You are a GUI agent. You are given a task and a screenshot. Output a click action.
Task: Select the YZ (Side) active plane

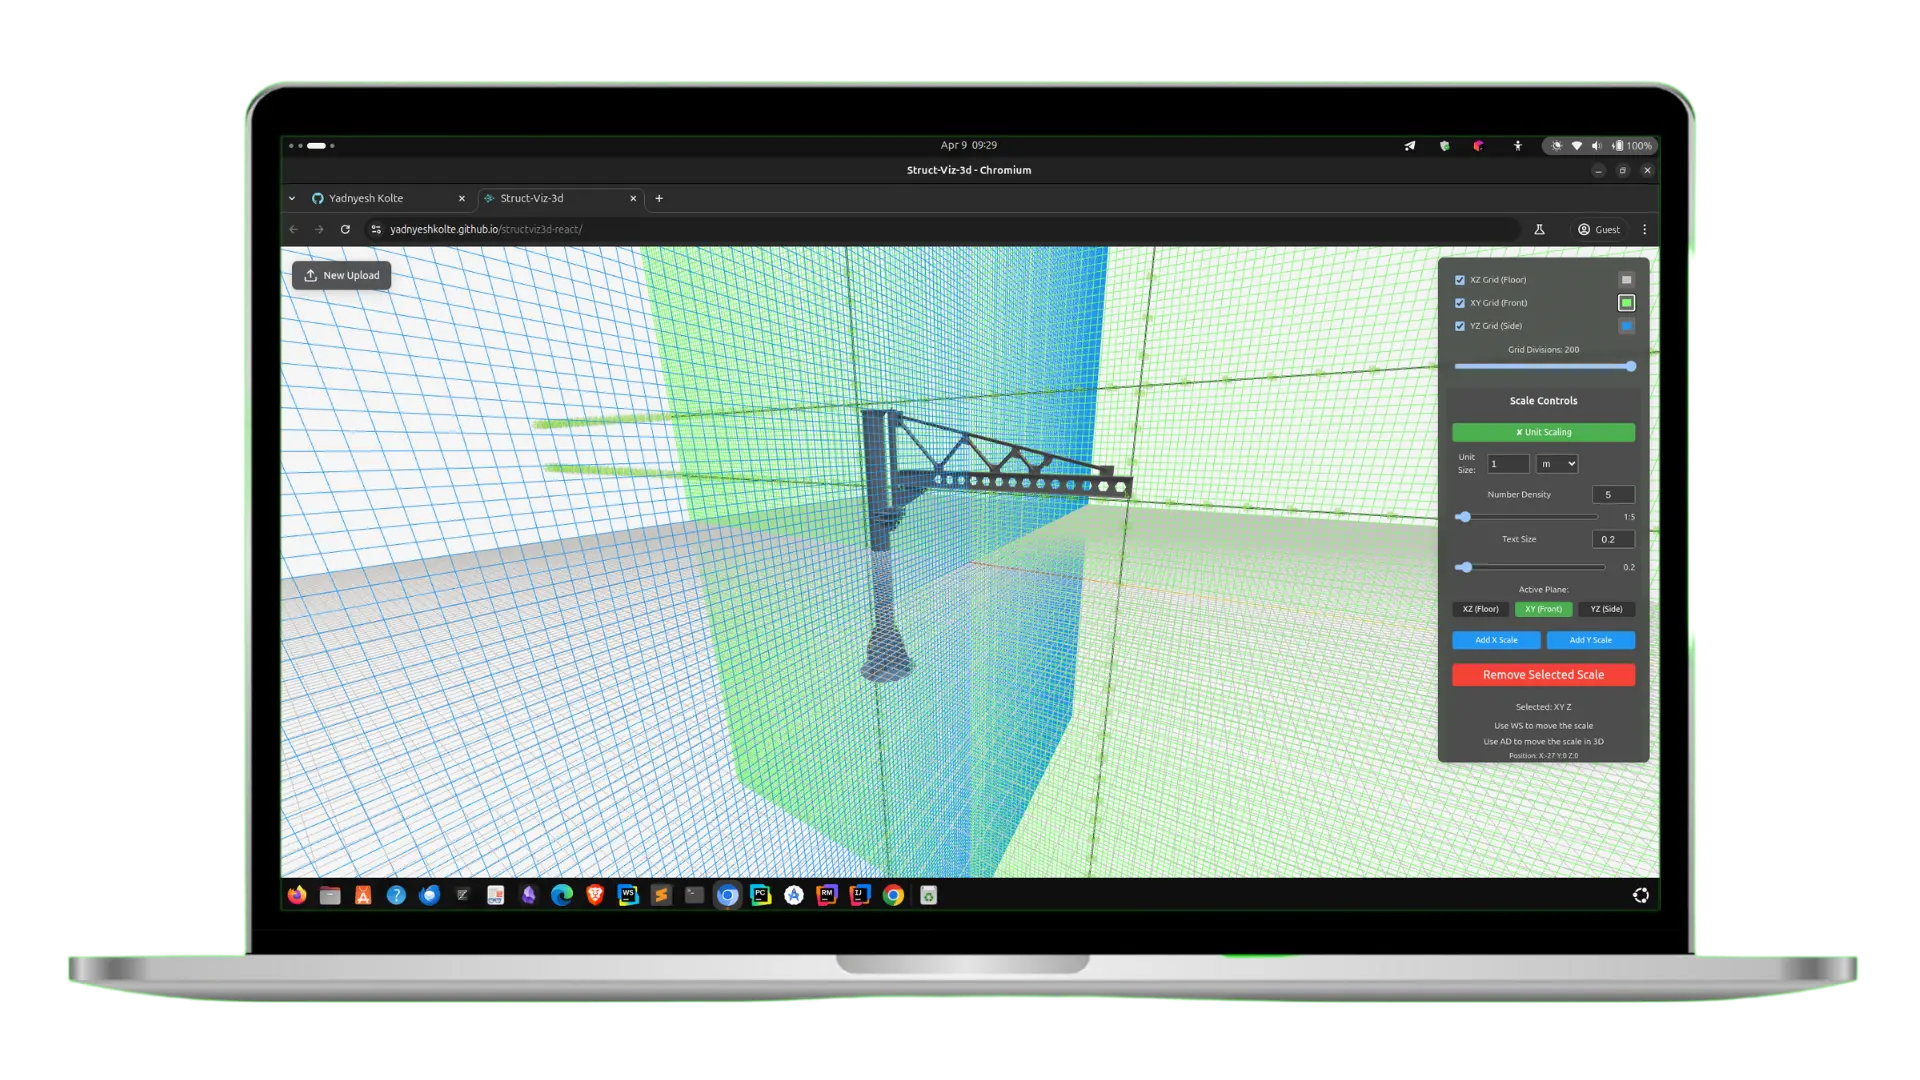tap(1606, 609)
